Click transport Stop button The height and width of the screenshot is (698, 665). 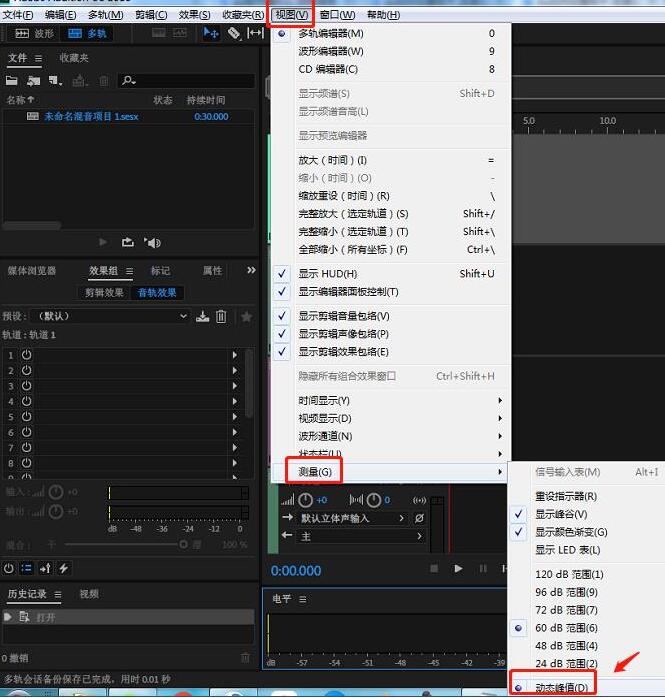pyautogui.click(x=434, y=568)
